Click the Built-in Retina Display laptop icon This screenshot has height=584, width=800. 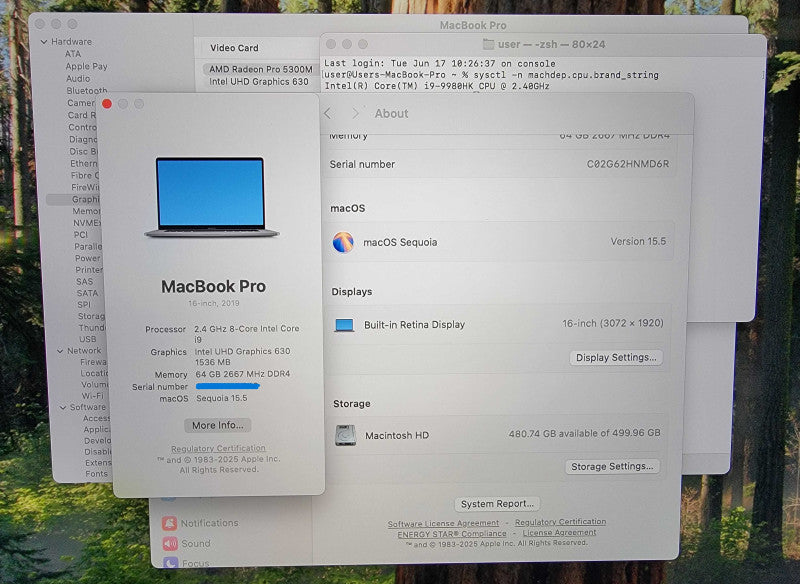[x=344, y=325]
